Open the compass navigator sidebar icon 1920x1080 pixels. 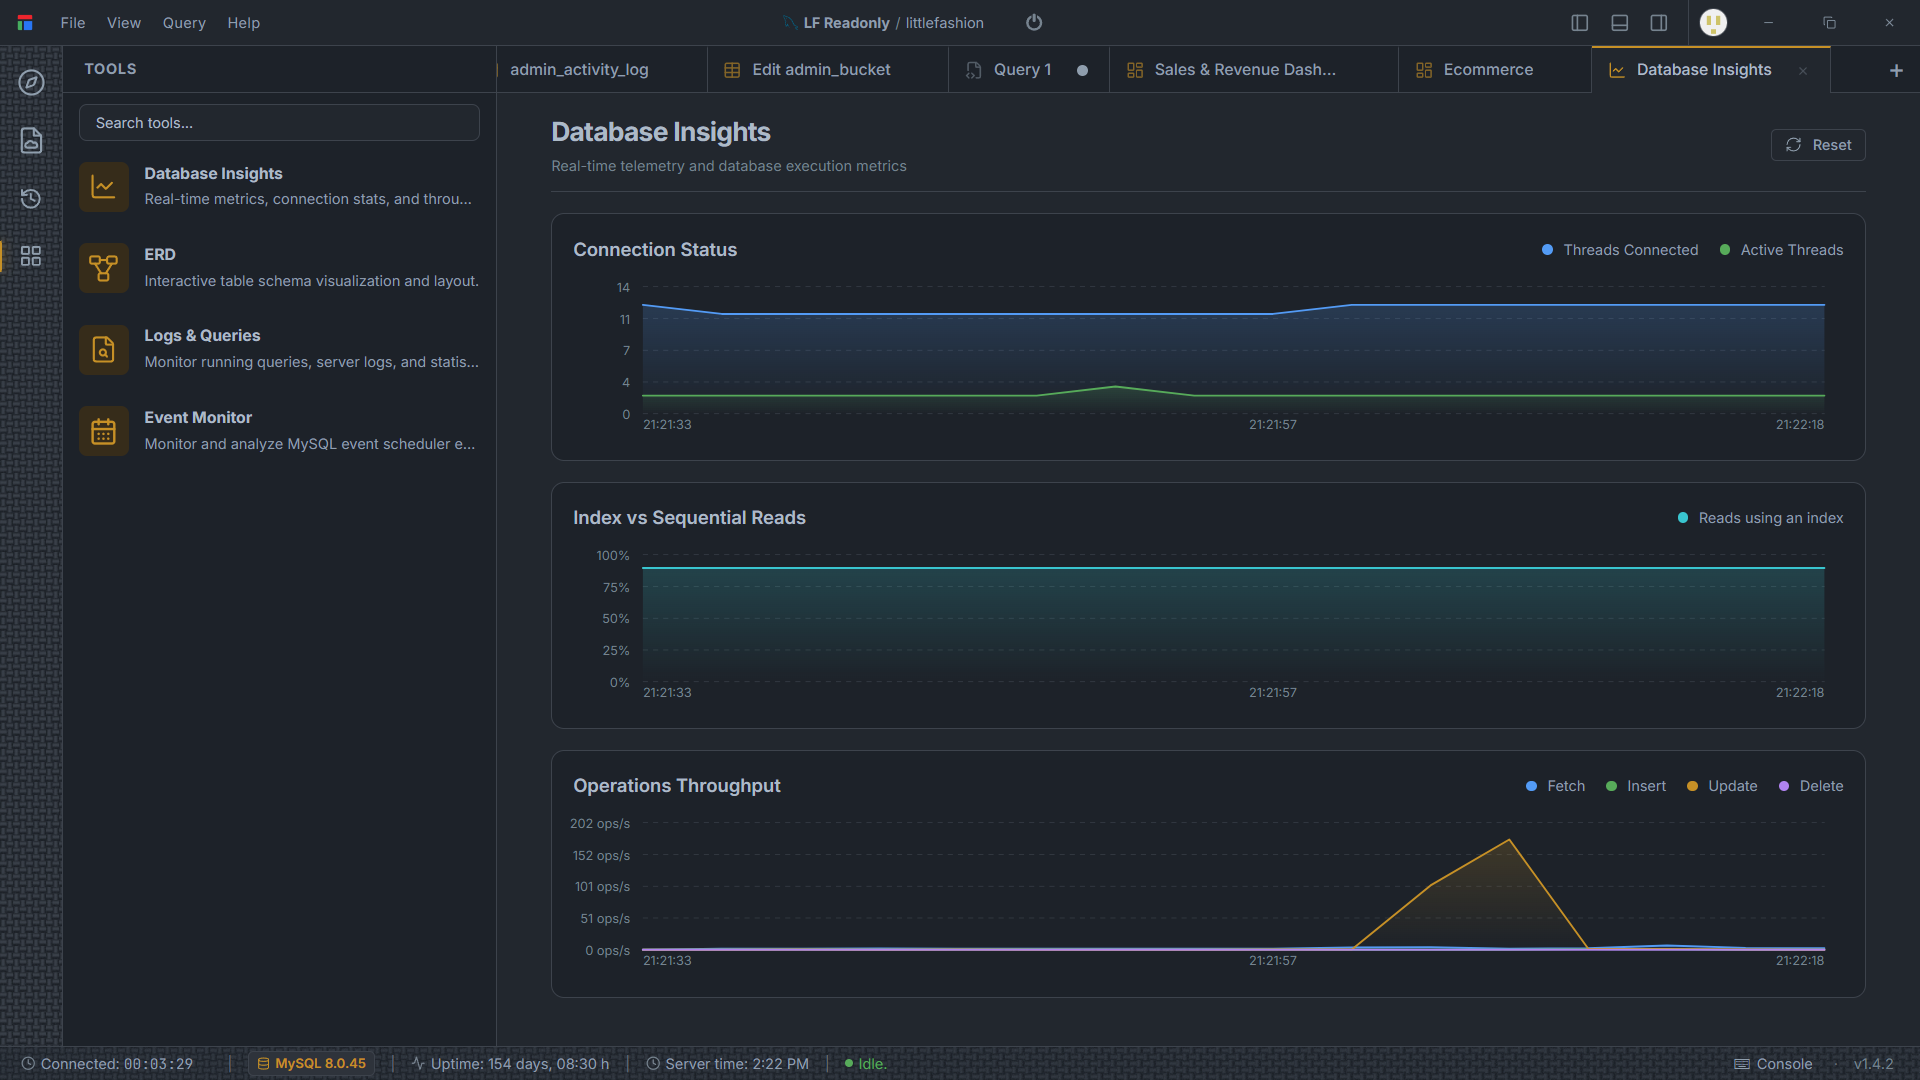pos(31,82)
